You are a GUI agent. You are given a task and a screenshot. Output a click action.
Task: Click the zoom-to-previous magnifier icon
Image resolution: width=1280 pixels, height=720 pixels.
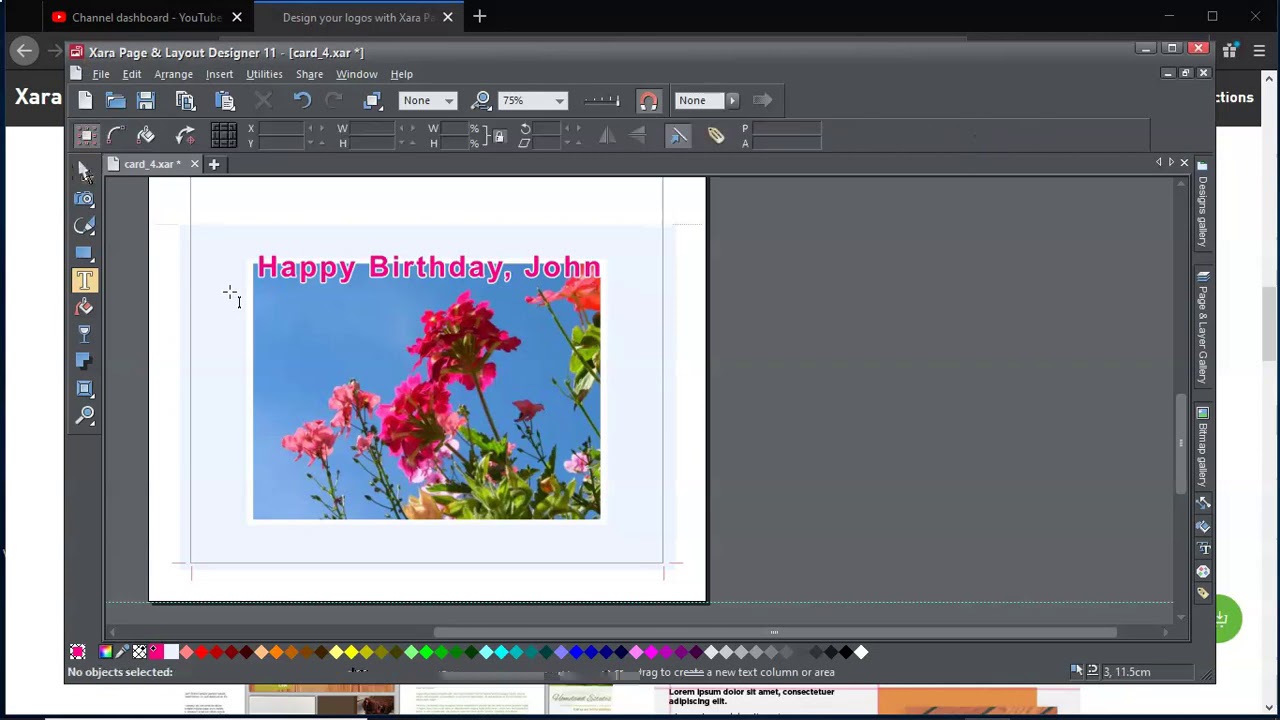pyautogui.click(x=481, y=100)
